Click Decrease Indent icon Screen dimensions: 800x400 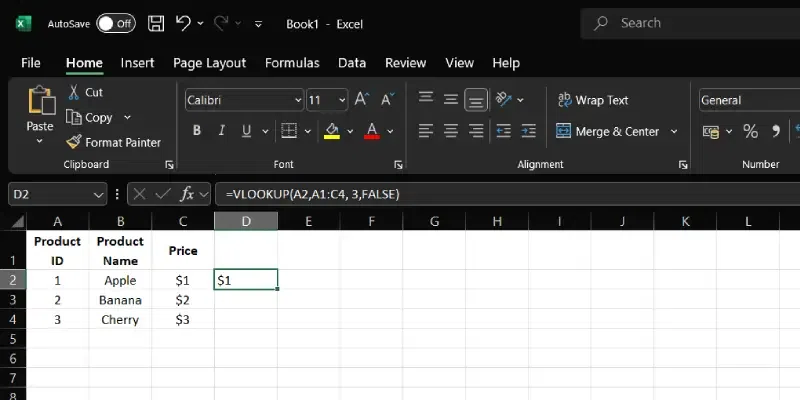pos(504,131)
